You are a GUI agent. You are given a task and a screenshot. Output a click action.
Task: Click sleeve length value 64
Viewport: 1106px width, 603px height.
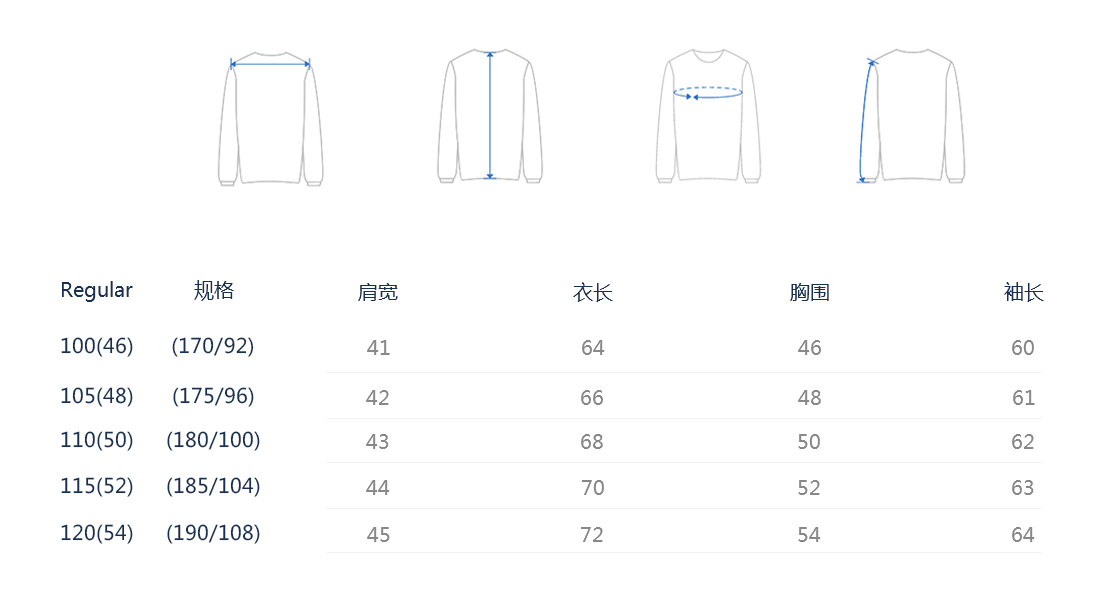pos(1022,535)
